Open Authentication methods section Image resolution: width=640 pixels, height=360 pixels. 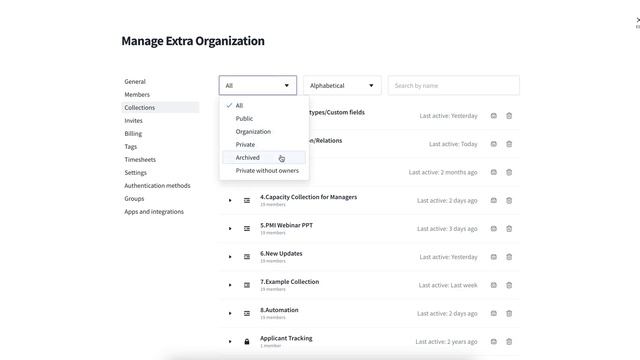[157, 186]
